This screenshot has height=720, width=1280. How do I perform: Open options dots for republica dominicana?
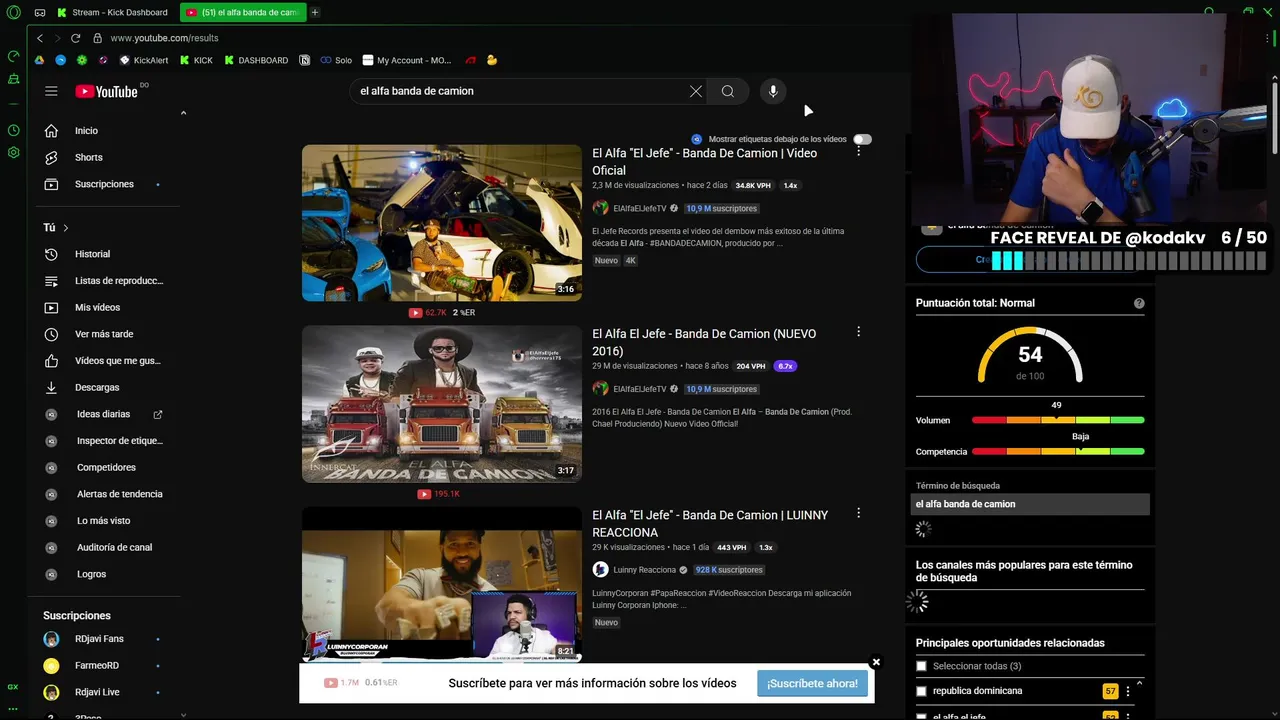click(1128, 691)
